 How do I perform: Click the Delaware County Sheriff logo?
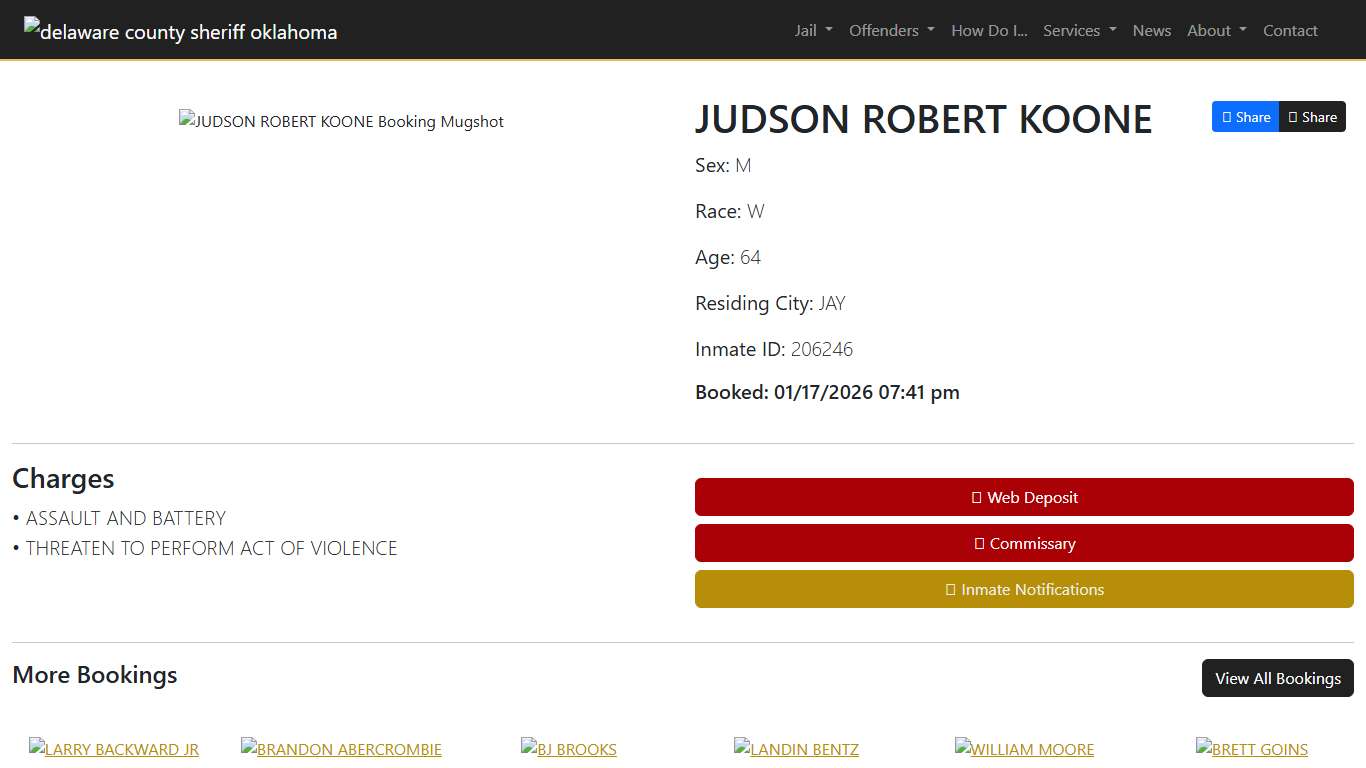180,30
